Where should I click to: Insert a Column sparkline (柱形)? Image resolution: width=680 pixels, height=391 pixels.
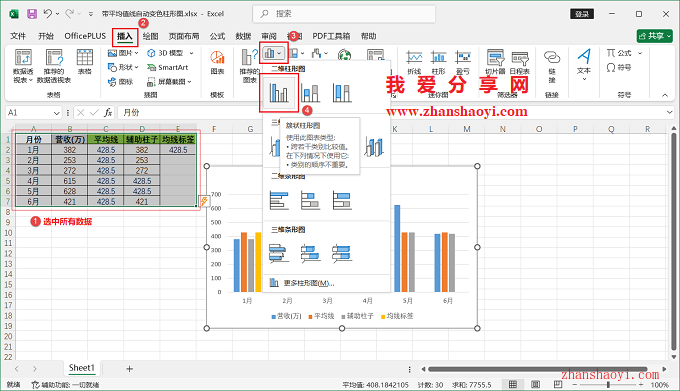[x=438, y=62]
